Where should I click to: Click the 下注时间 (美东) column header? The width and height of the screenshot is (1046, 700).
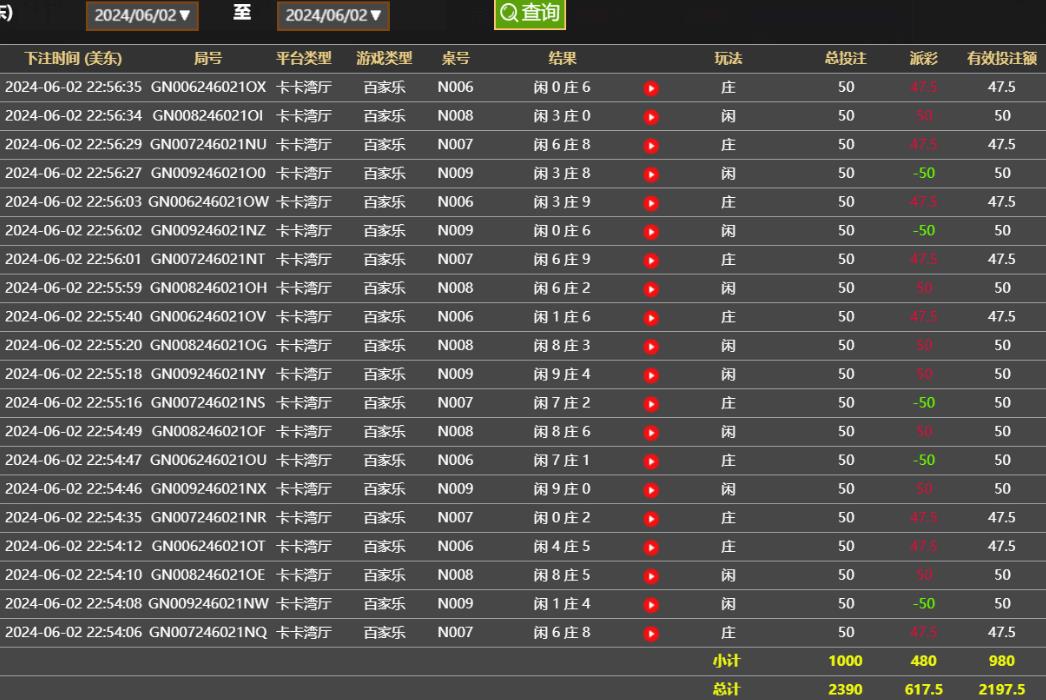pyautogui.click(x=73, y=58)
